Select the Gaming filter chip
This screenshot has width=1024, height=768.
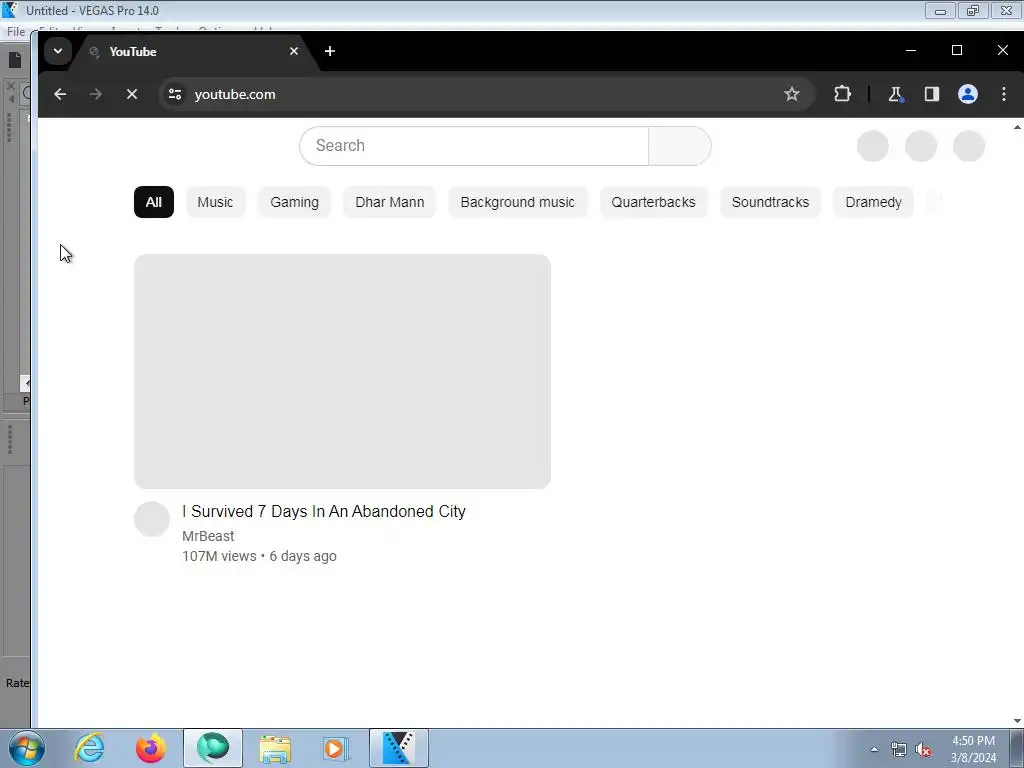[295, 202]
